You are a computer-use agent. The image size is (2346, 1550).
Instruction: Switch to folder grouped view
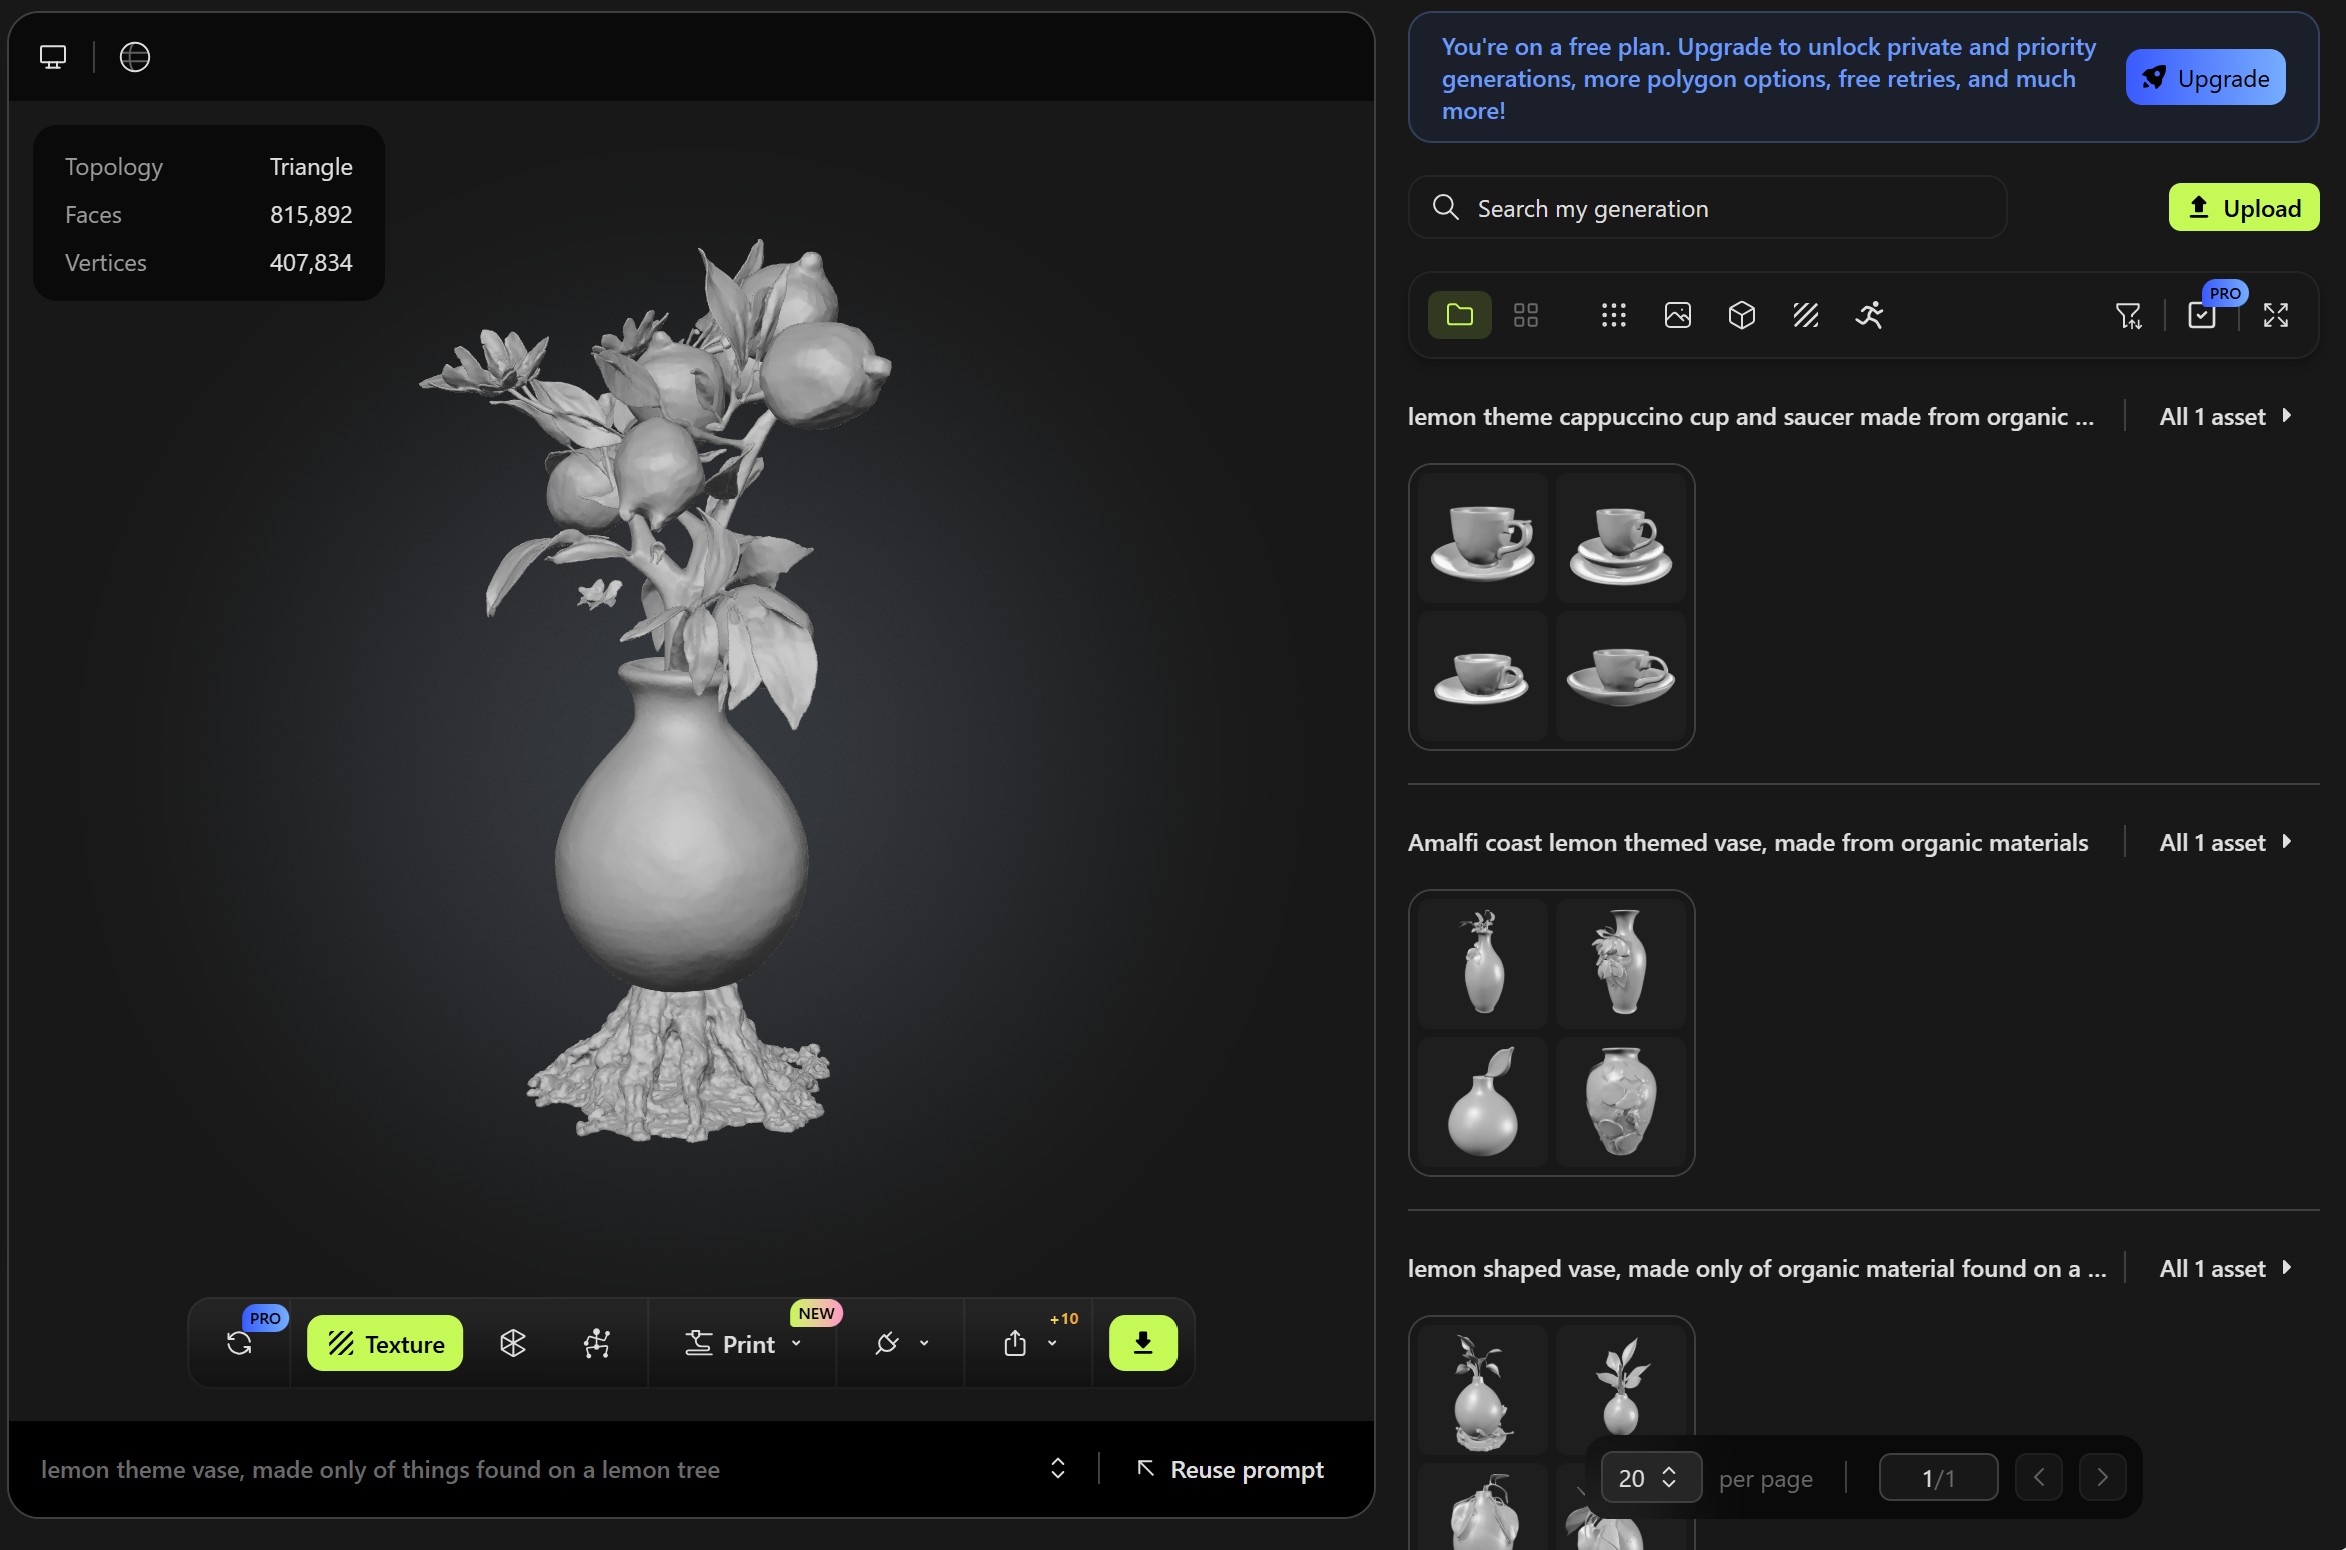[1460, 316]
